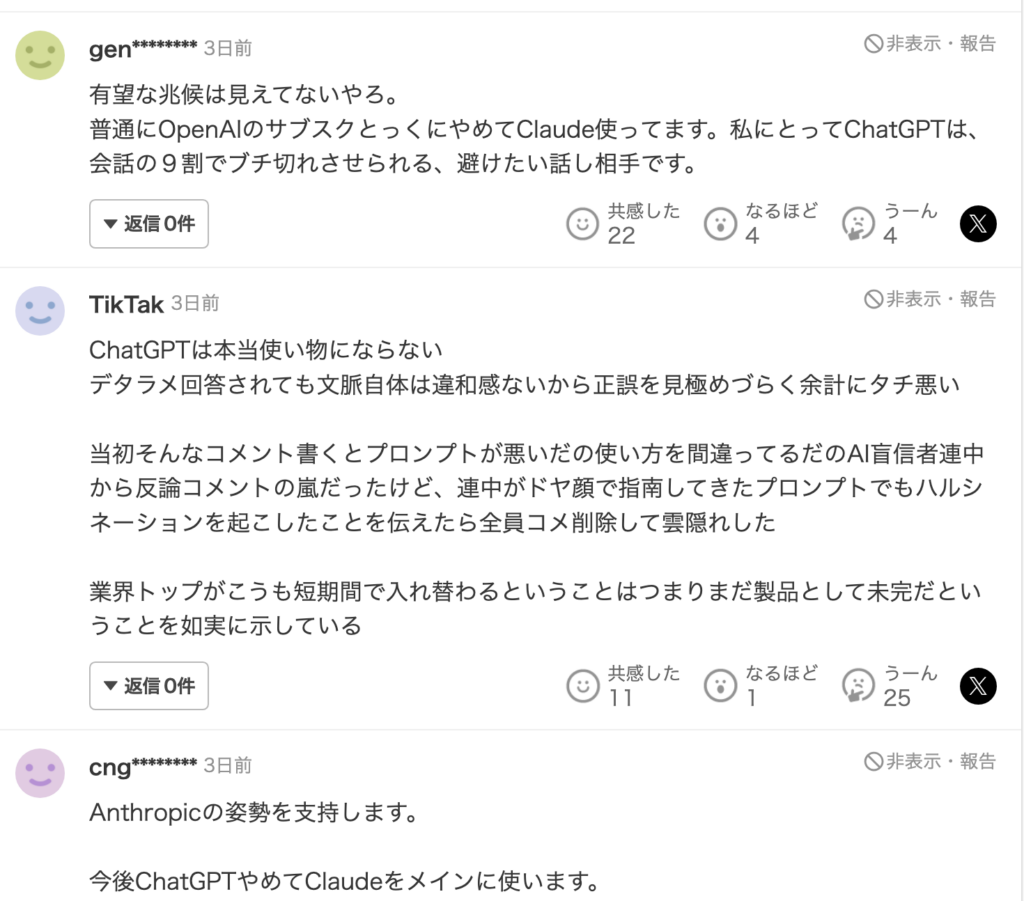
Task: Open cng's purple avatar profile
Action: click(x=40, y=773)
